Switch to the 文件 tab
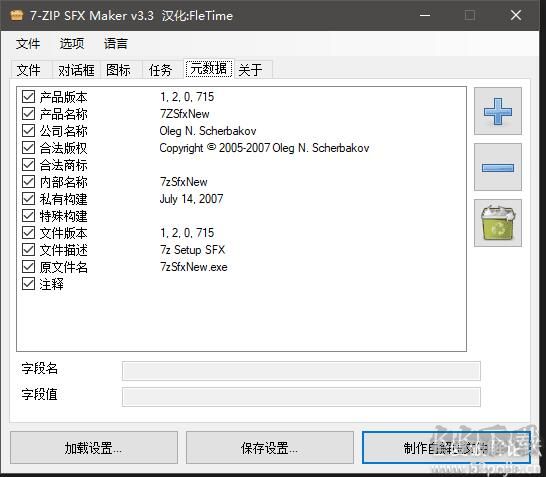Screen dimensions: 546x477 31,70
